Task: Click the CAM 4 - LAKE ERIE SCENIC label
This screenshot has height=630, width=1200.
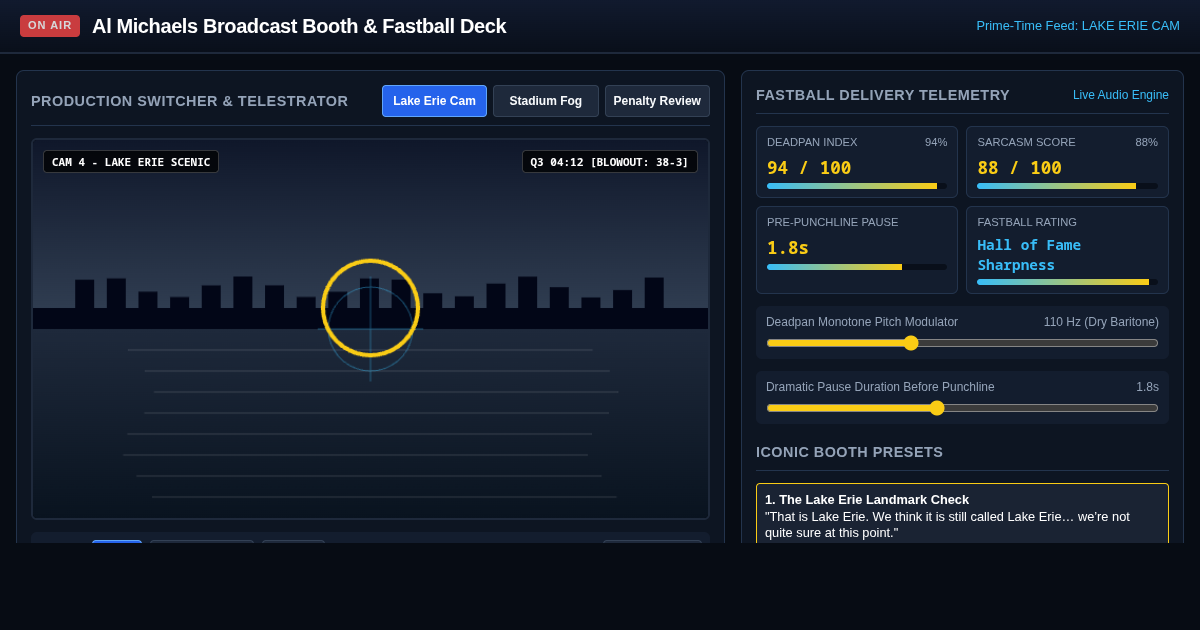Action: (131, 162)
